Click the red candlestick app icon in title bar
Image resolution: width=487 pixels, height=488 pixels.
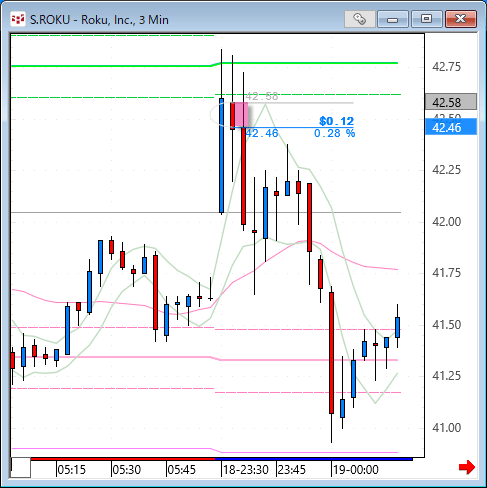(x=18, y=19)
